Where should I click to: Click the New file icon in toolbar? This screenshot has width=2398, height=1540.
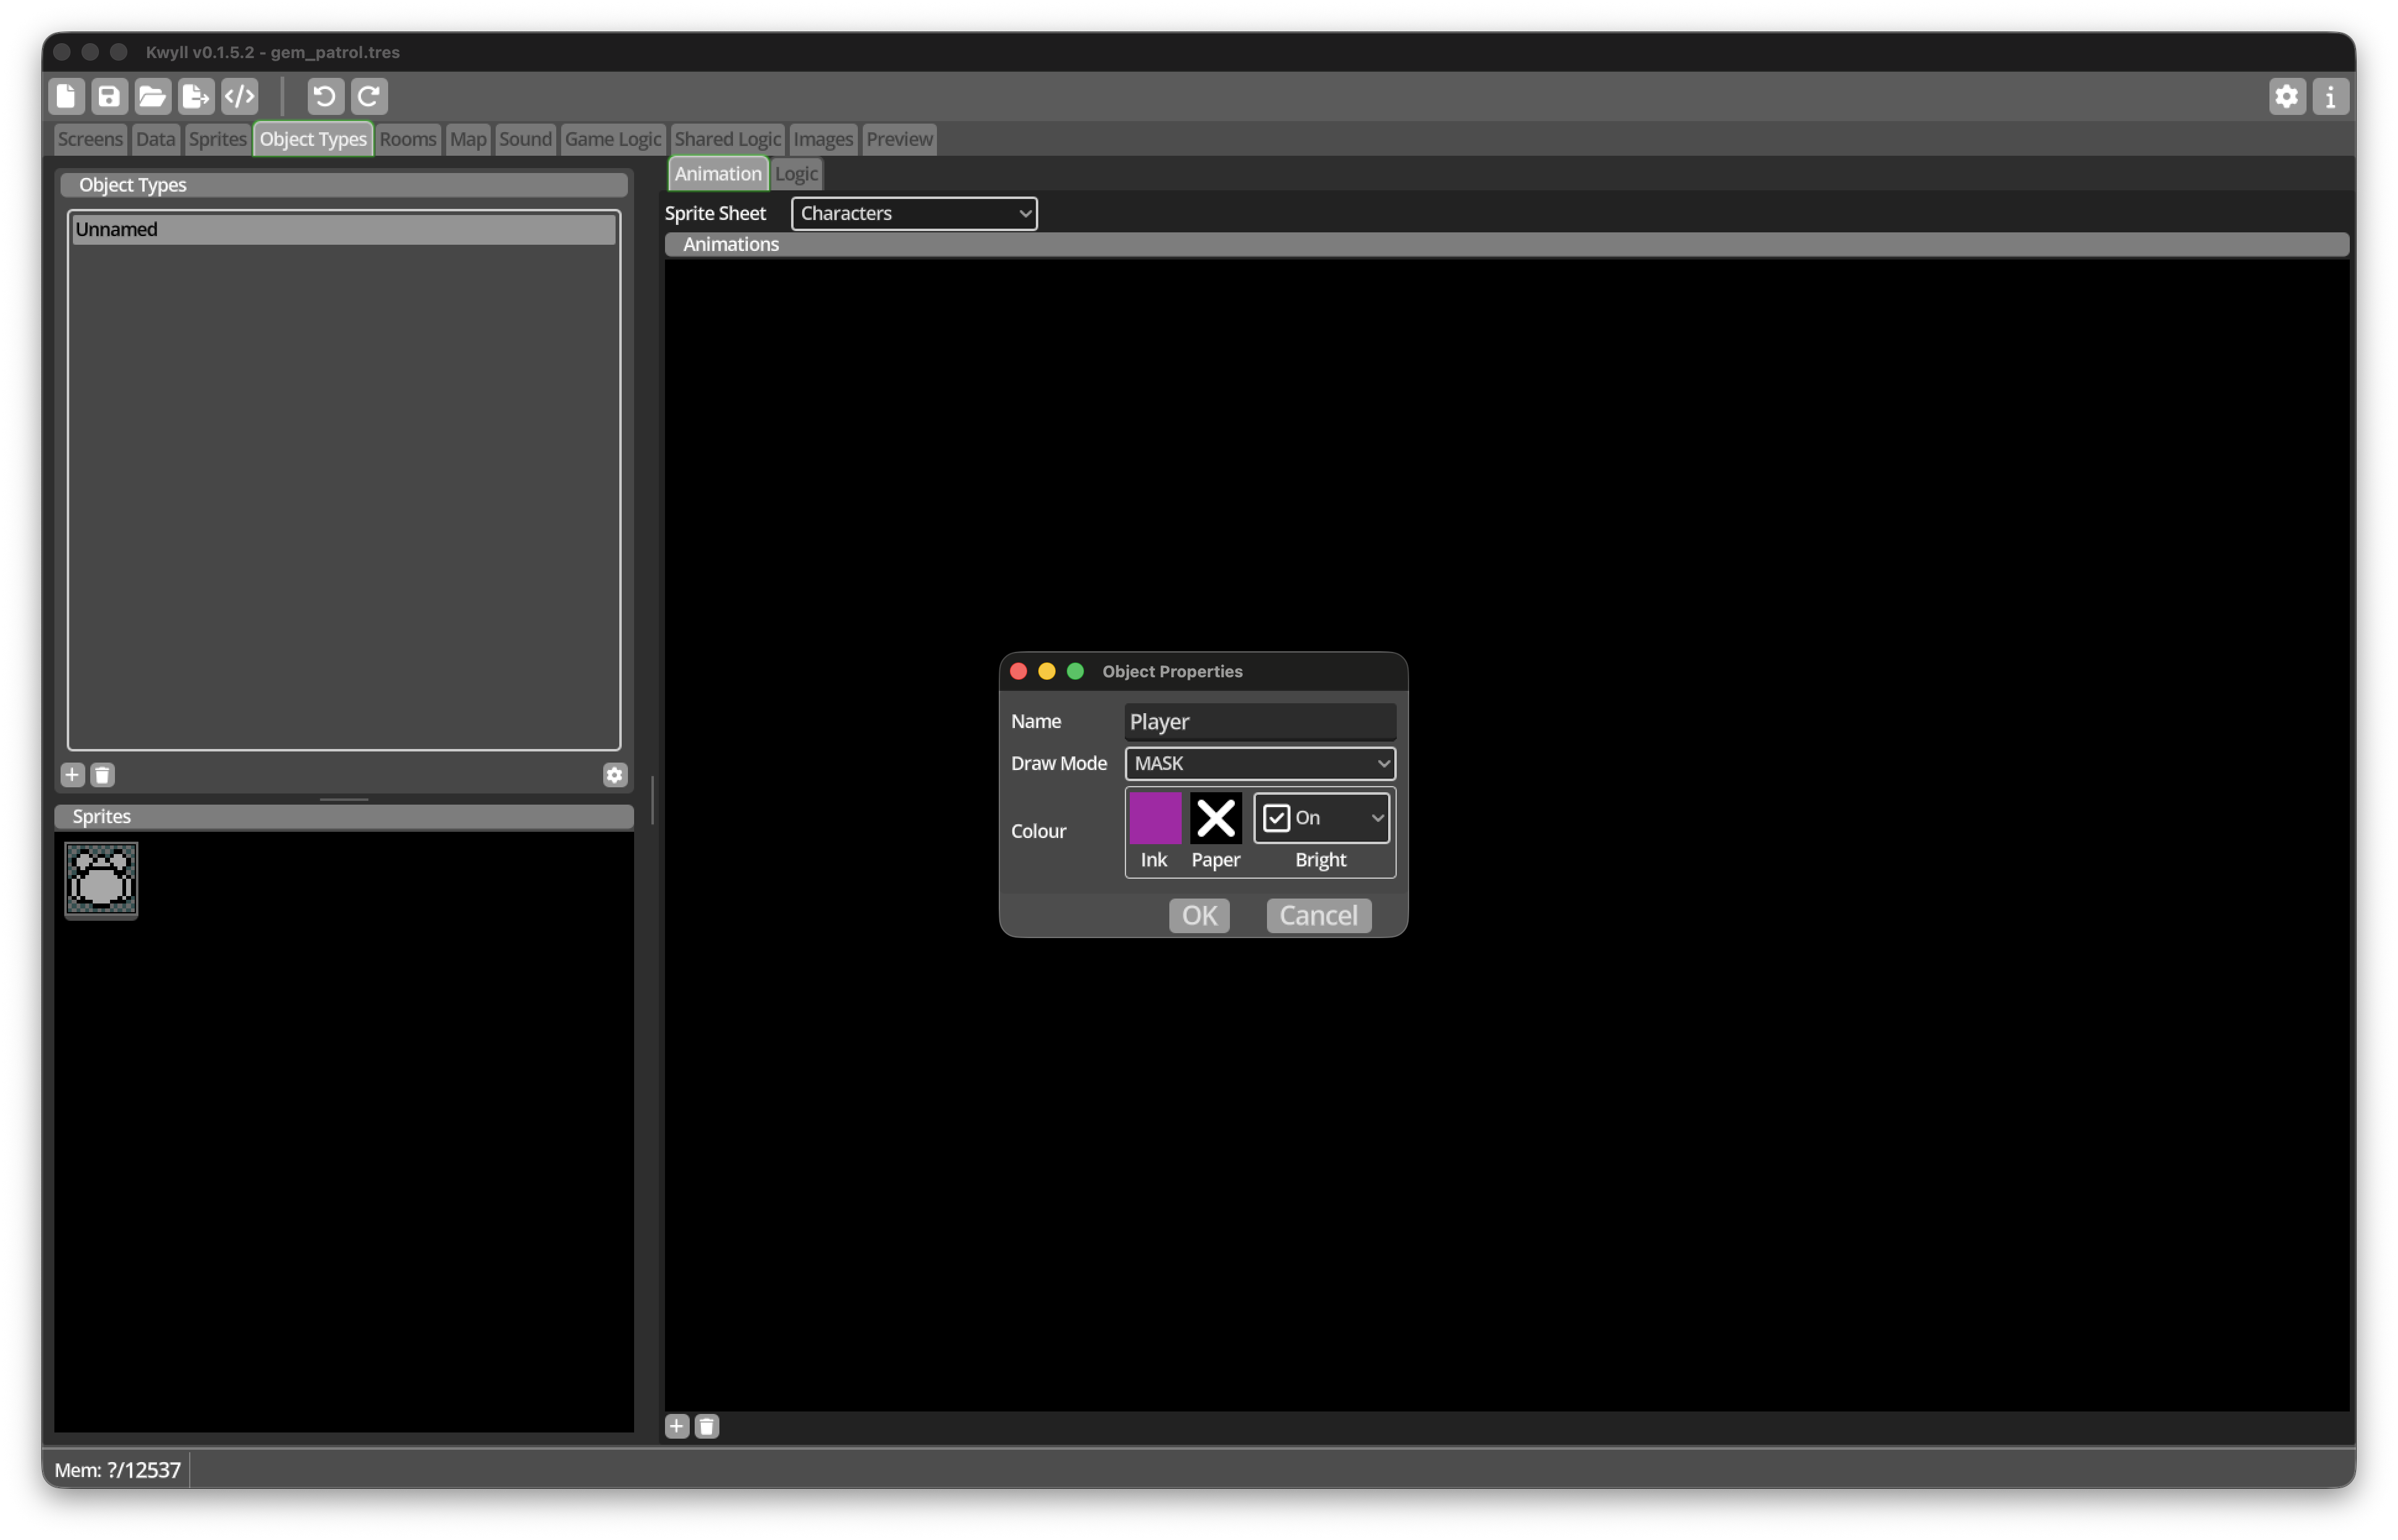pos(66,96)
